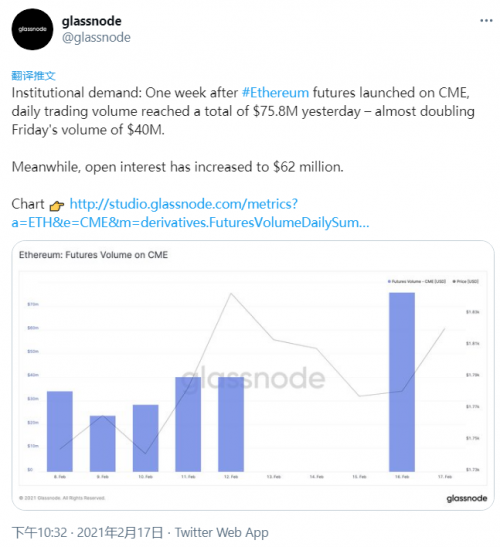Open the #Ethereum hashtag
The width and height of the screenshot is (500, 547).
point(275,93)
